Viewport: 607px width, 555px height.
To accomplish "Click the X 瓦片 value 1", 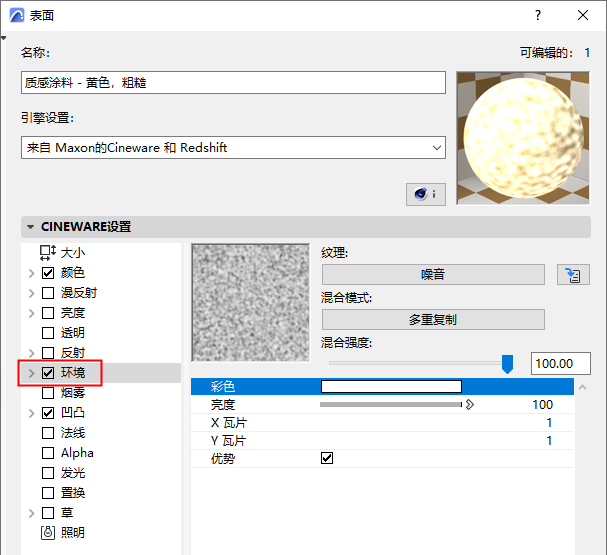I will pyautogui.click(x=549, y=423).
